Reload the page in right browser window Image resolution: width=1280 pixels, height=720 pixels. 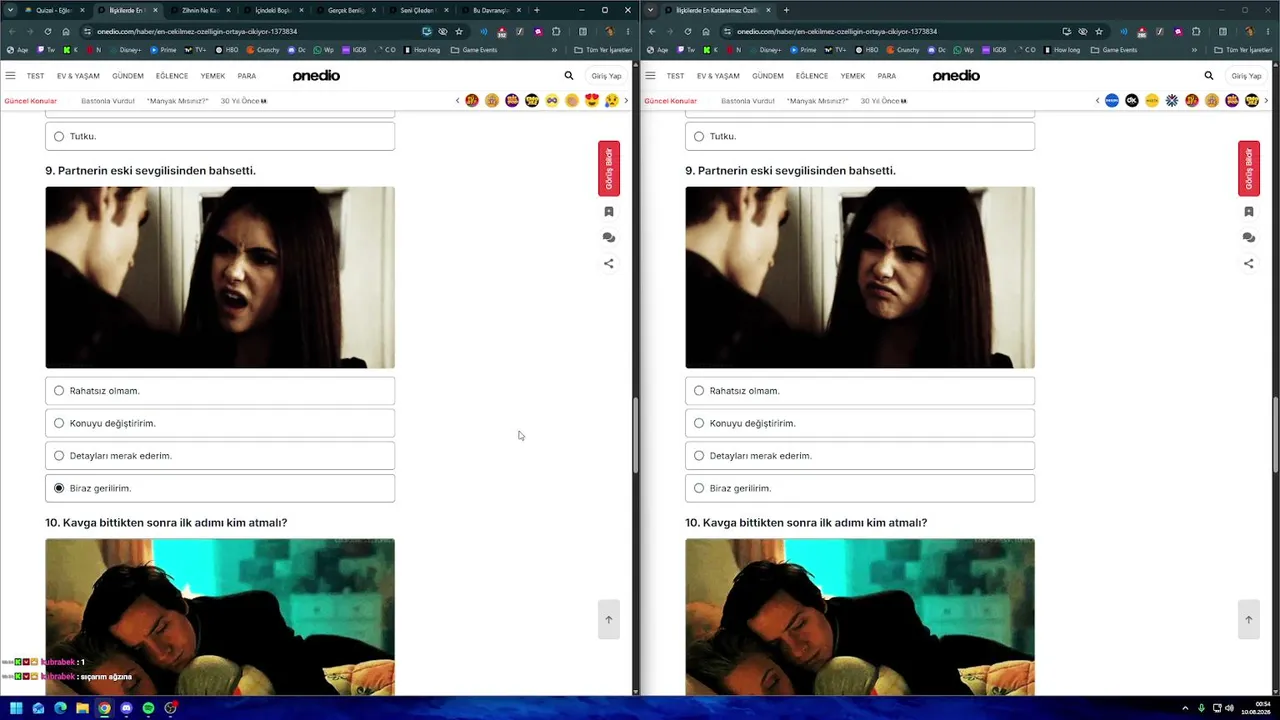pyautogui.click(x=687, y=31)
